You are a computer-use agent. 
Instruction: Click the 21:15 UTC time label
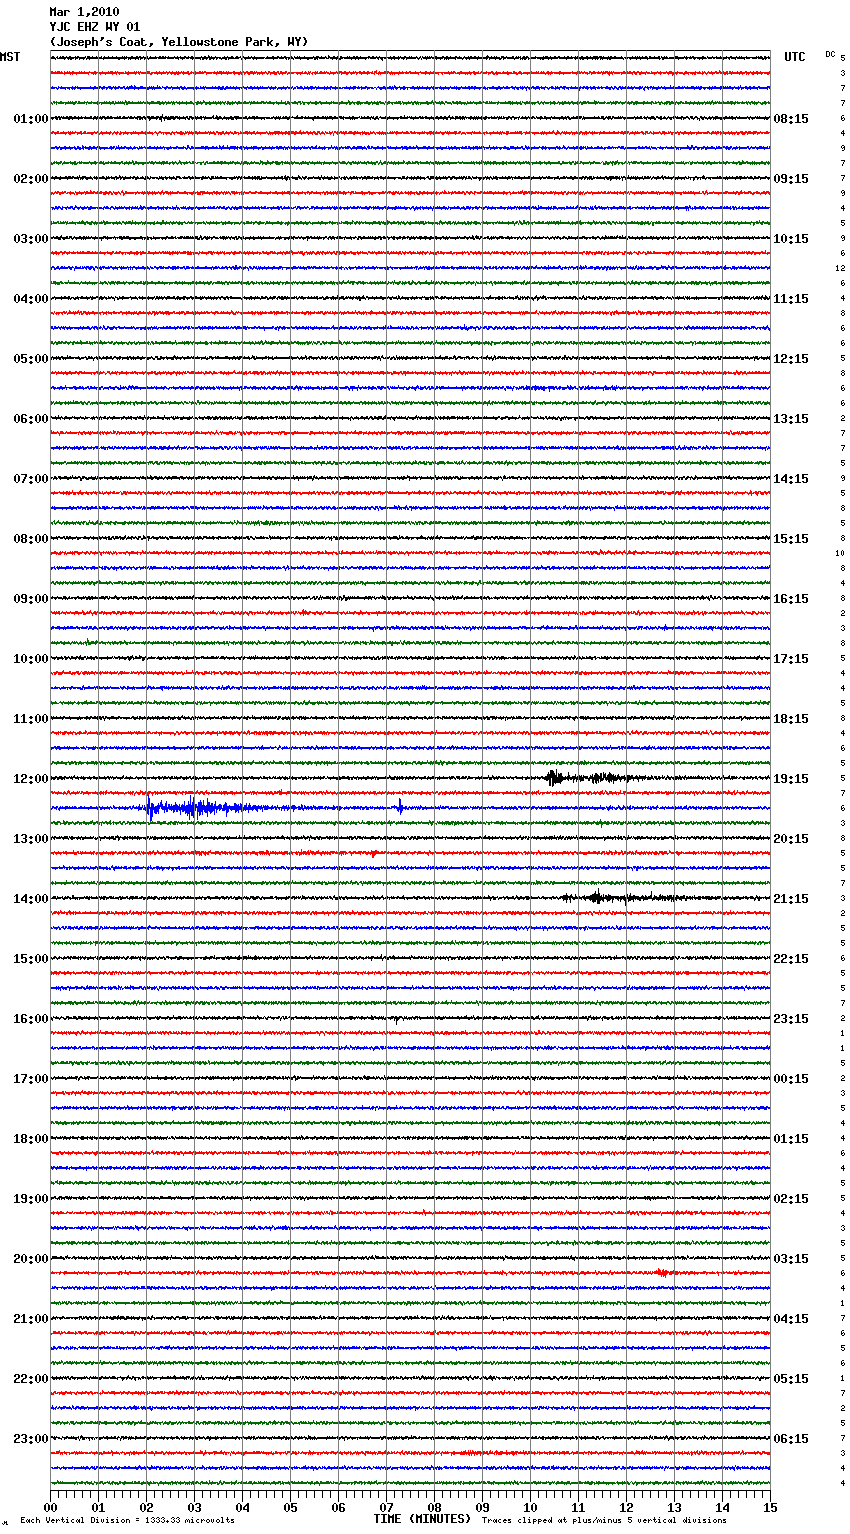point(791,899)
